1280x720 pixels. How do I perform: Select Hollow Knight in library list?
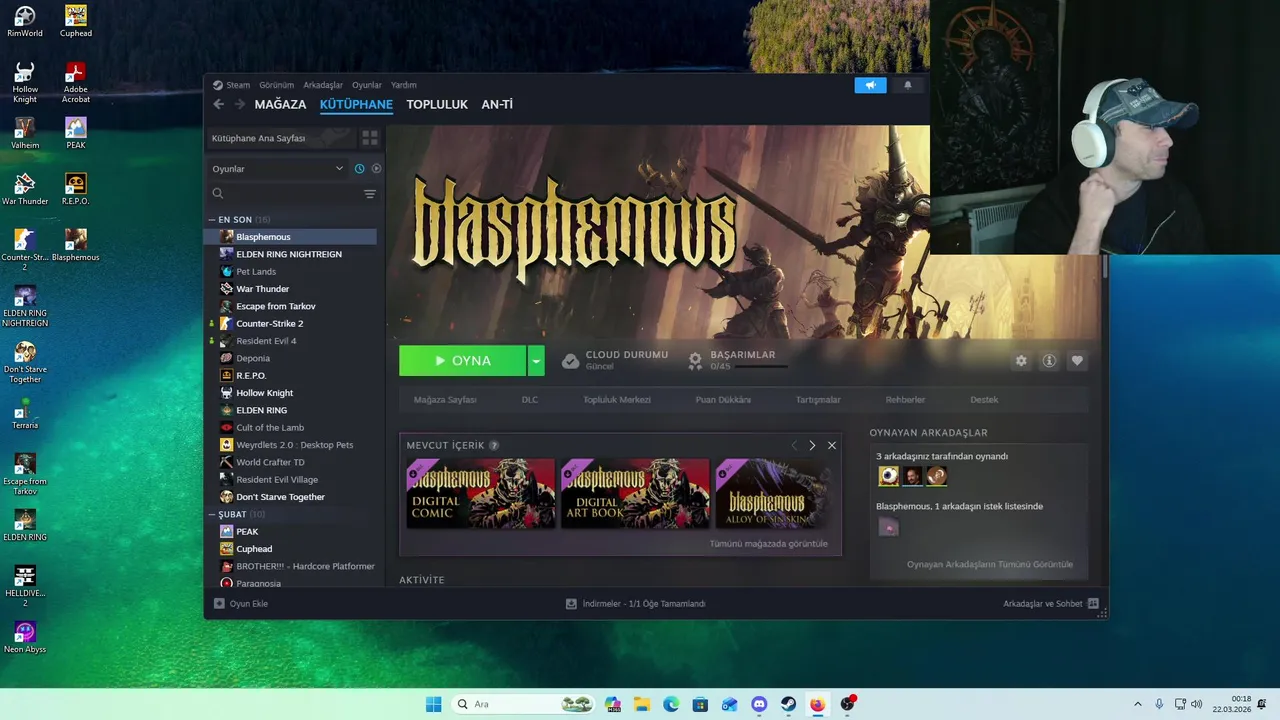[290, 393]
